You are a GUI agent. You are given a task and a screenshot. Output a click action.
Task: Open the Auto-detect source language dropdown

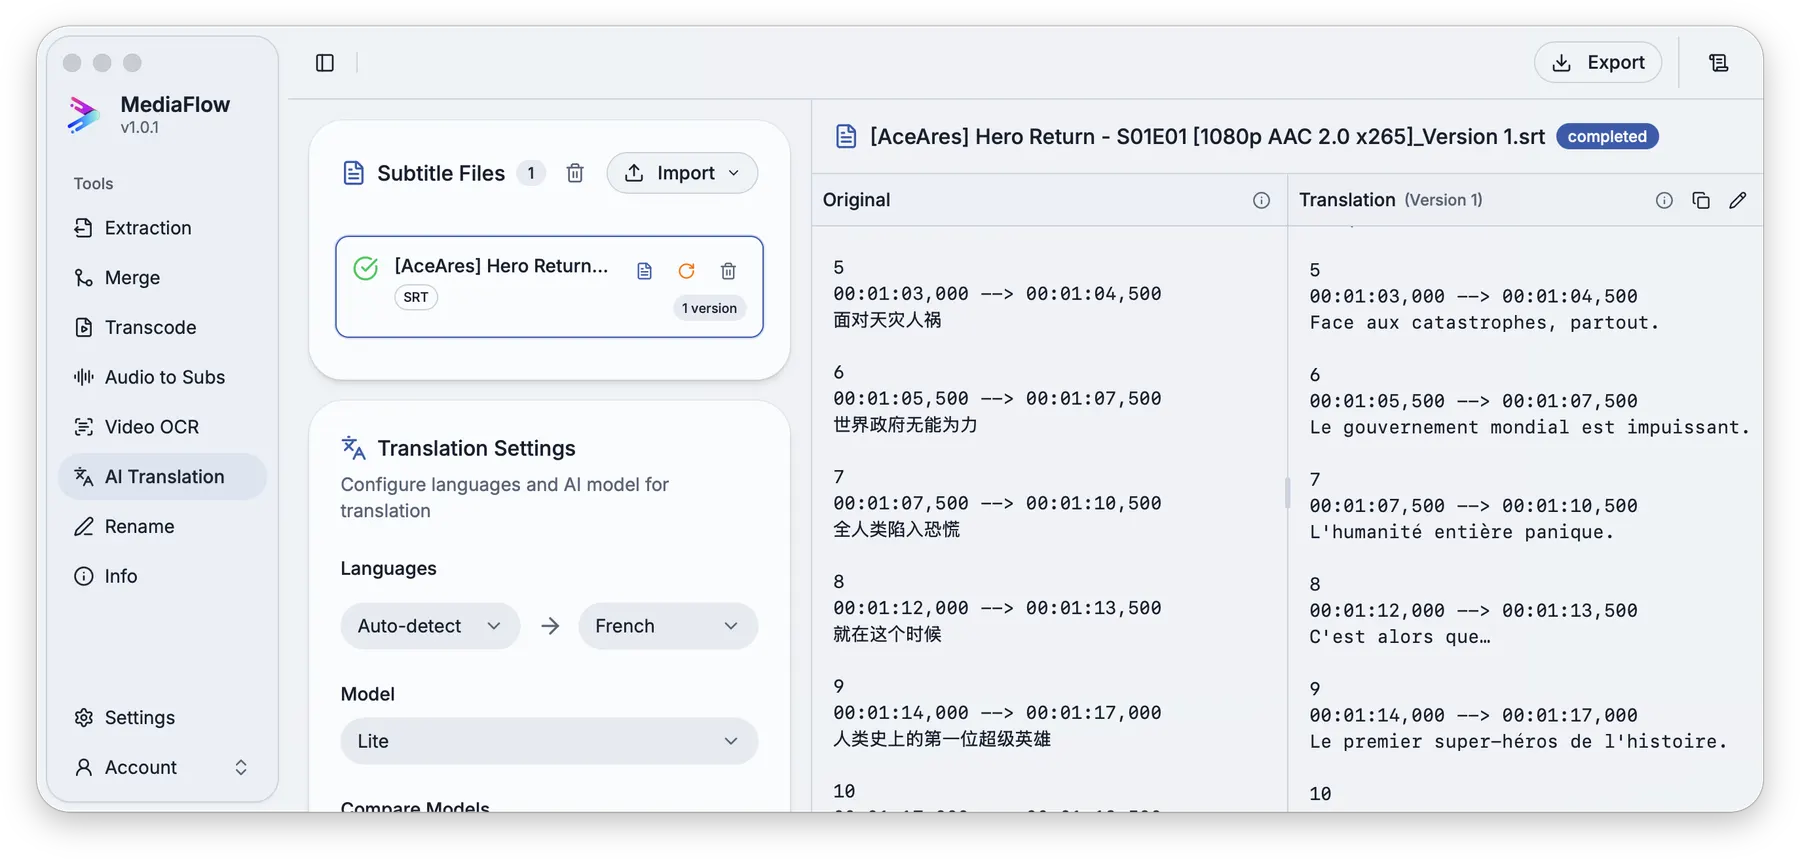(x=430, y=626)
